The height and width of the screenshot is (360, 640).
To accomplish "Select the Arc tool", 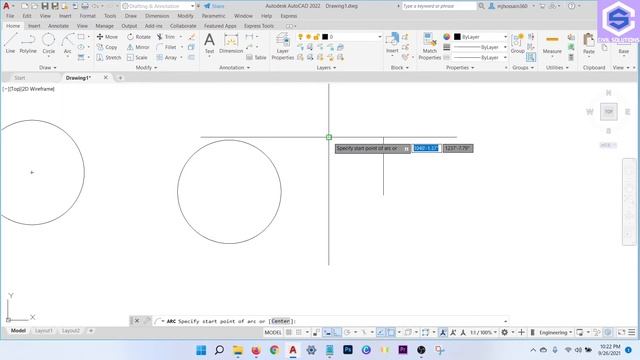I will tap(68, 43).
